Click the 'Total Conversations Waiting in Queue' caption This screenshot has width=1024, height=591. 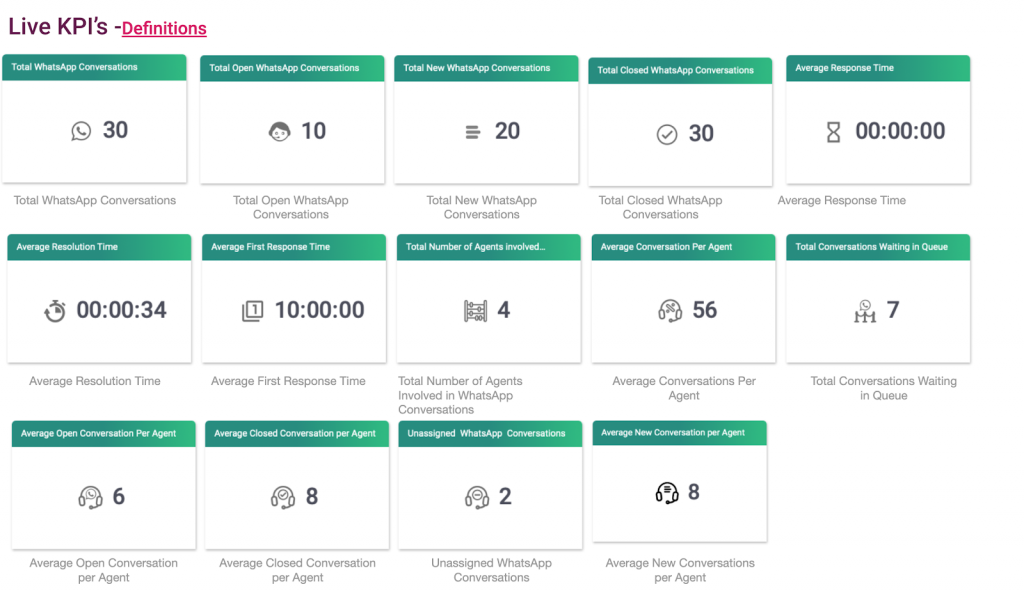coord(884,389)
